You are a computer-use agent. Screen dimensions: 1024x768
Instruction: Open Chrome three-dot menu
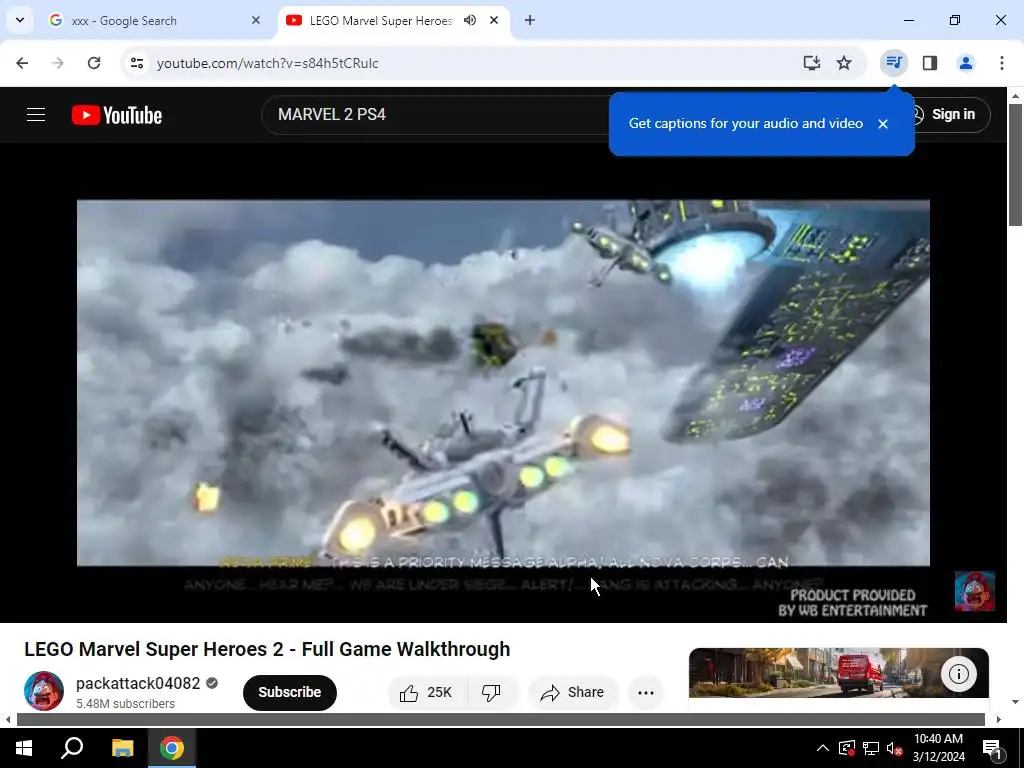click(1001, 63)
